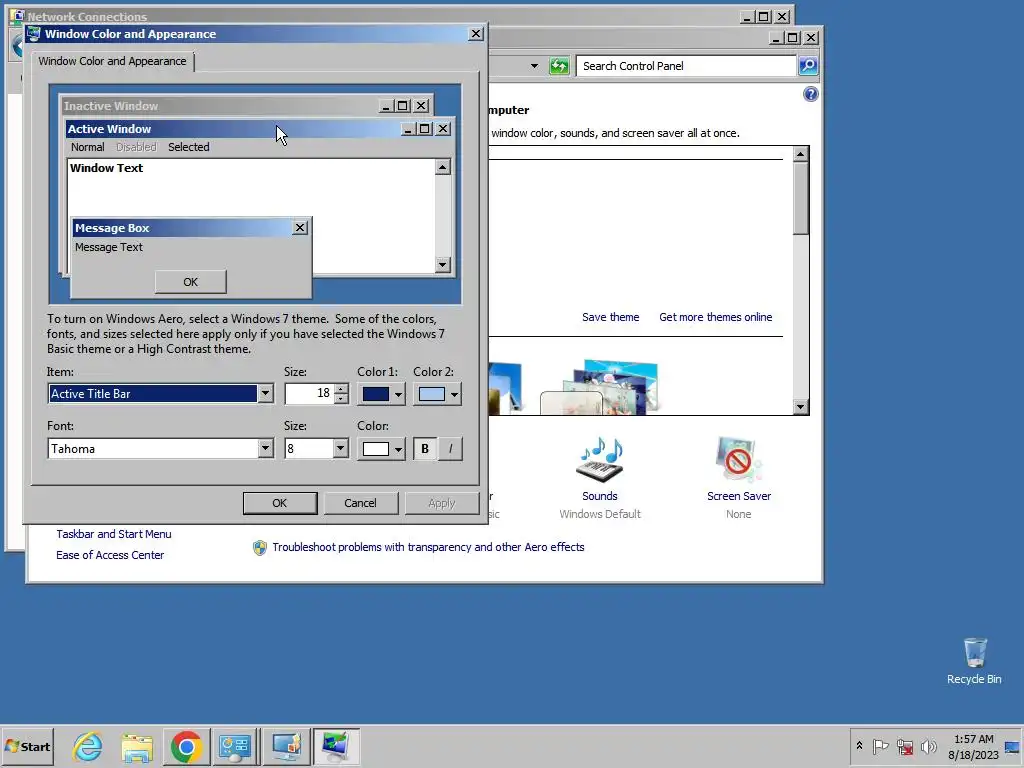Select the theme thumbnail with stacked pictures

(x=600, y=387)
